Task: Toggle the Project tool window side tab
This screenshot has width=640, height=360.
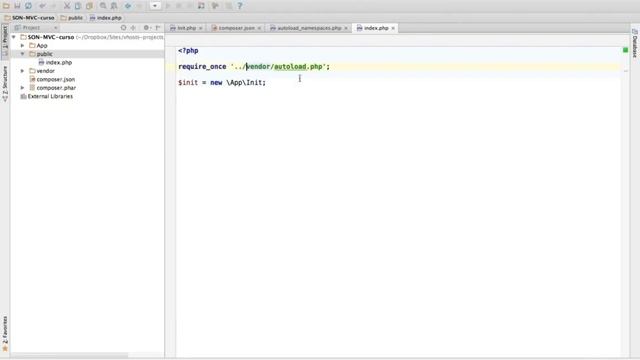Action: [5, 40]
